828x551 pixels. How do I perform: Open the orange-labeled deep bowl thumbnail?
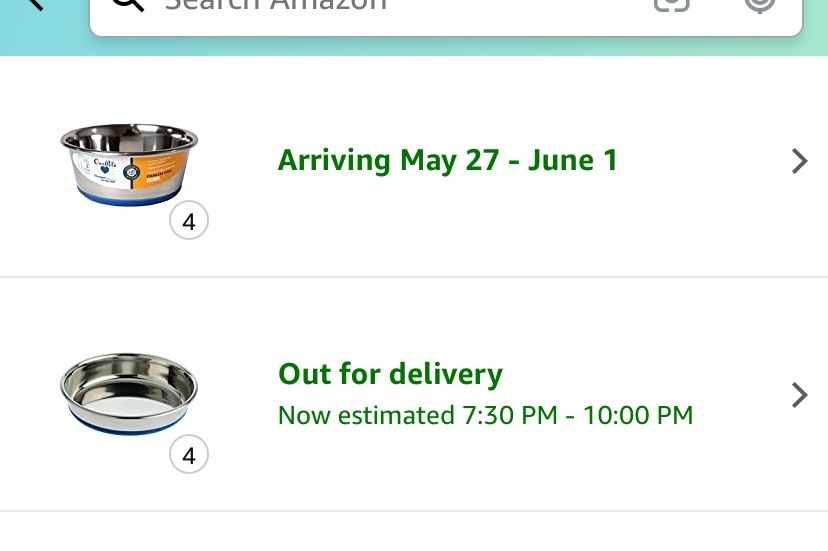click(128, 163)
